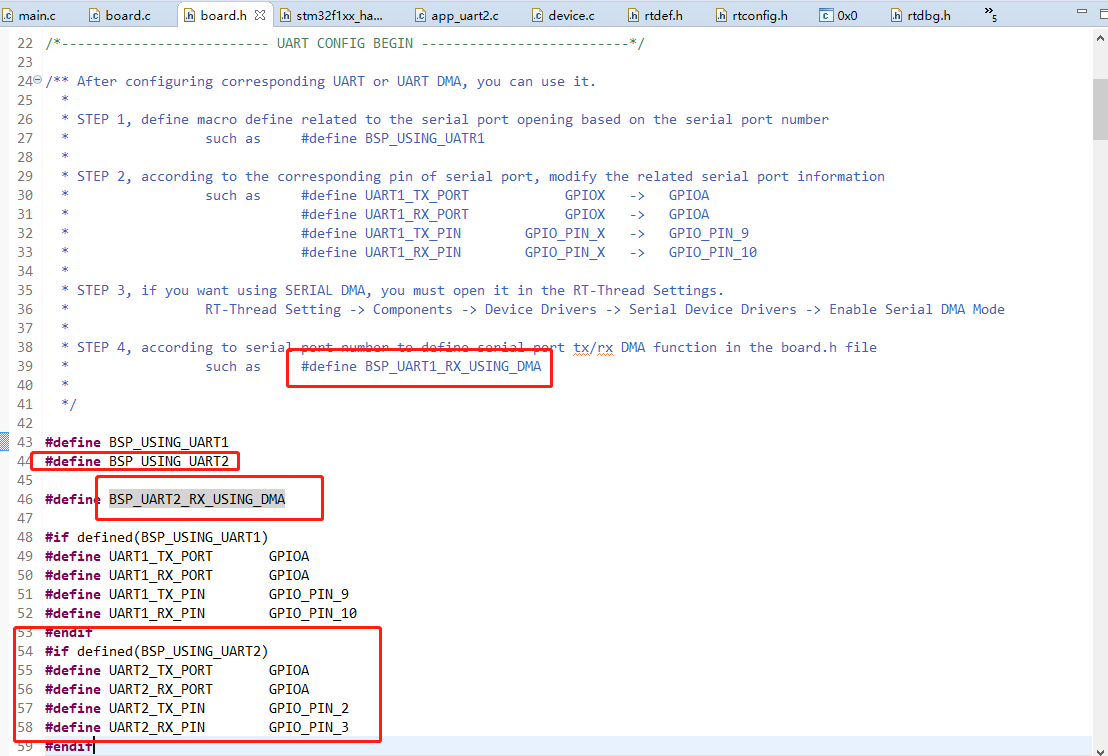
Task: Click the header icon on rtconfig.h tab
Action: coord(721,15)
